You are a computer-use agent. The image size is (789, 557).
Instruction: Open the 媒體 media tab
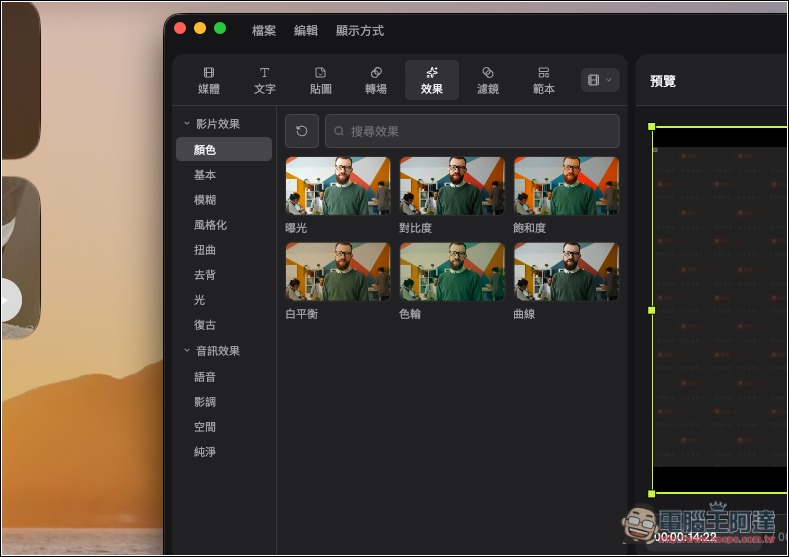(x=209, y=81)
